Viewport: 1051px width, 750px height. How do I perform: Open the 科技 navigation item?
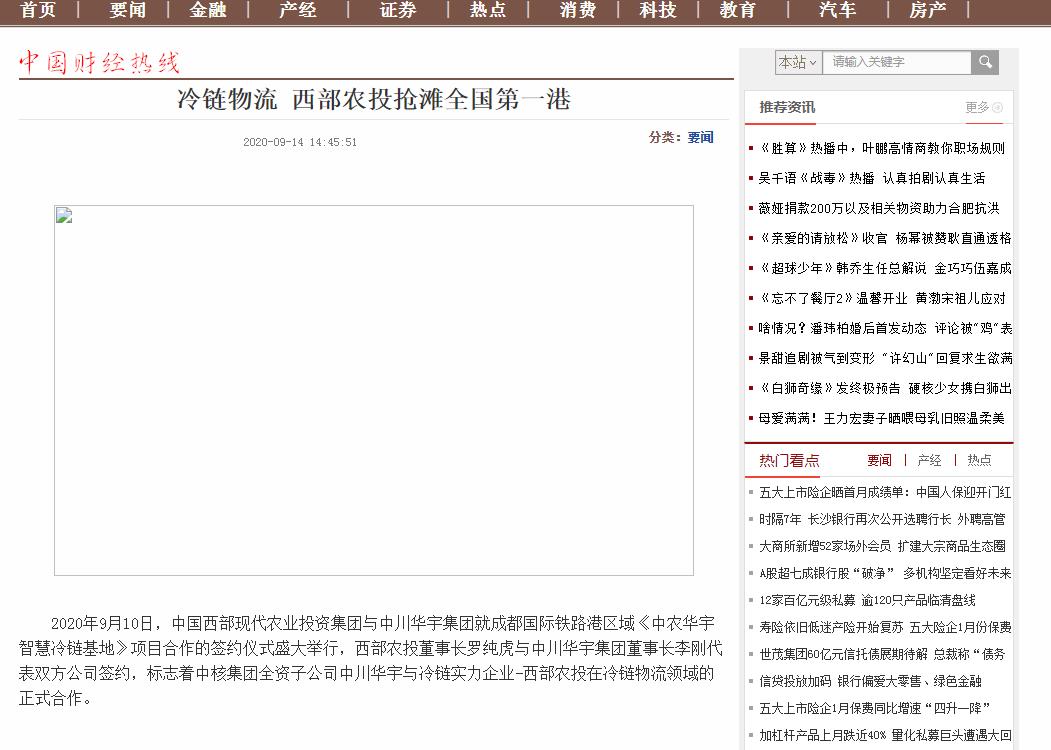click(x=658, y=10)
